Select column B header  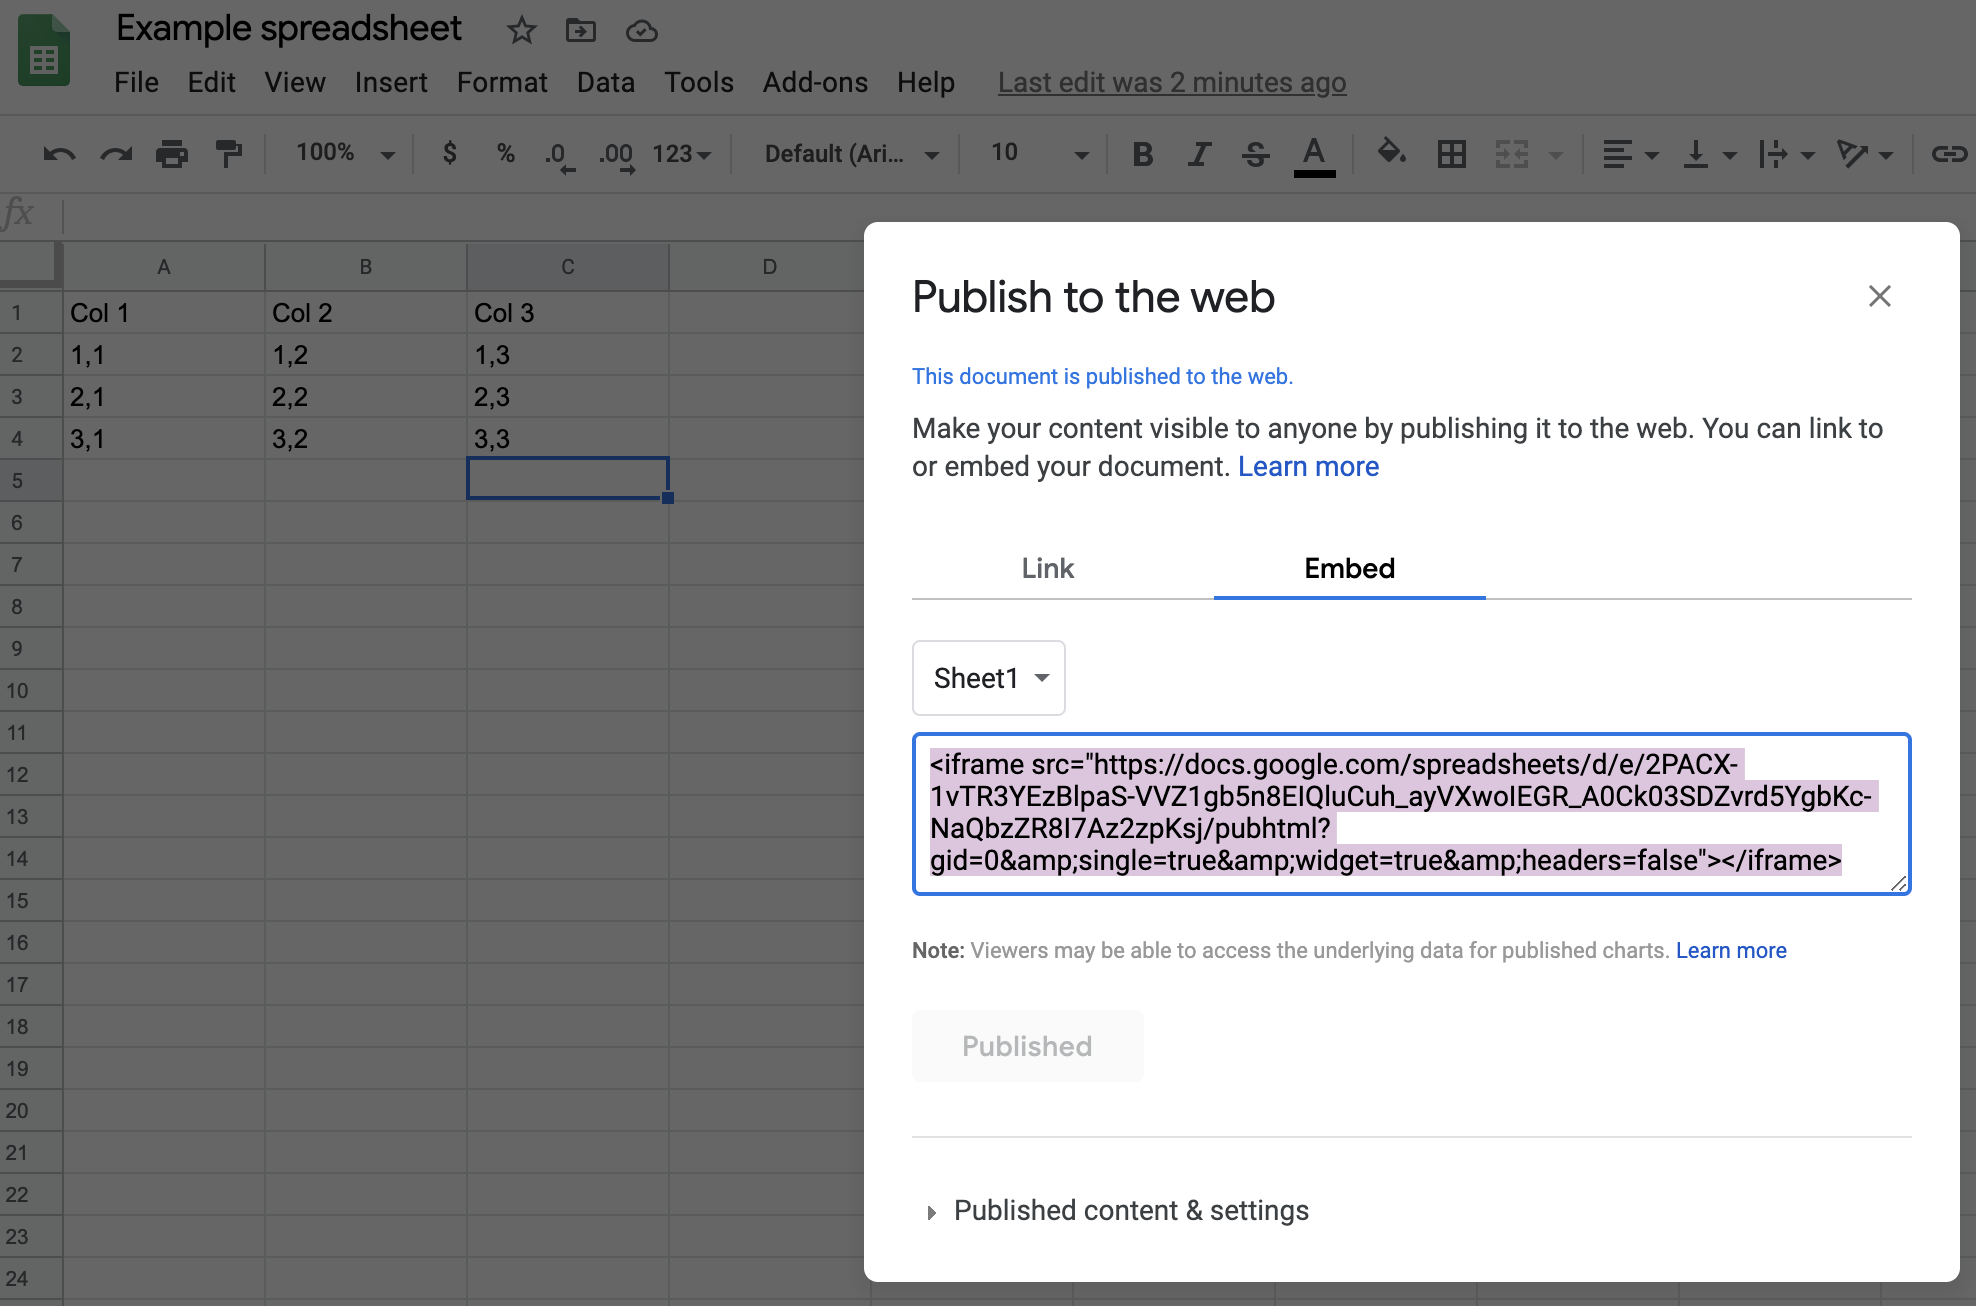coord(366,267)
